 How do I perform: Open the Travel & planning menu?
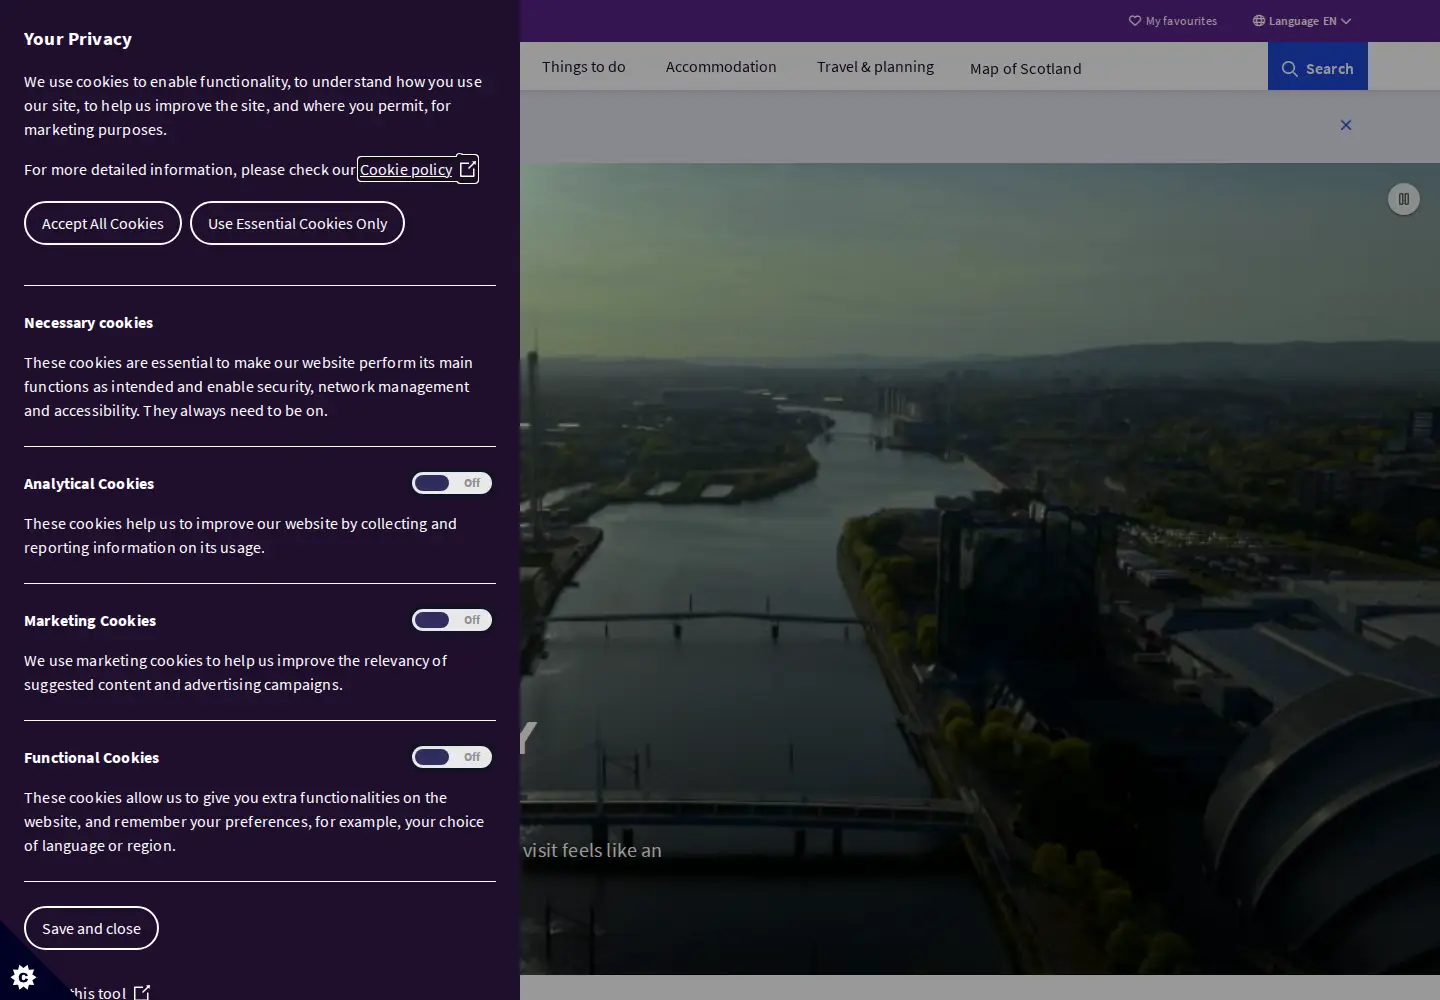coord(875,67)
